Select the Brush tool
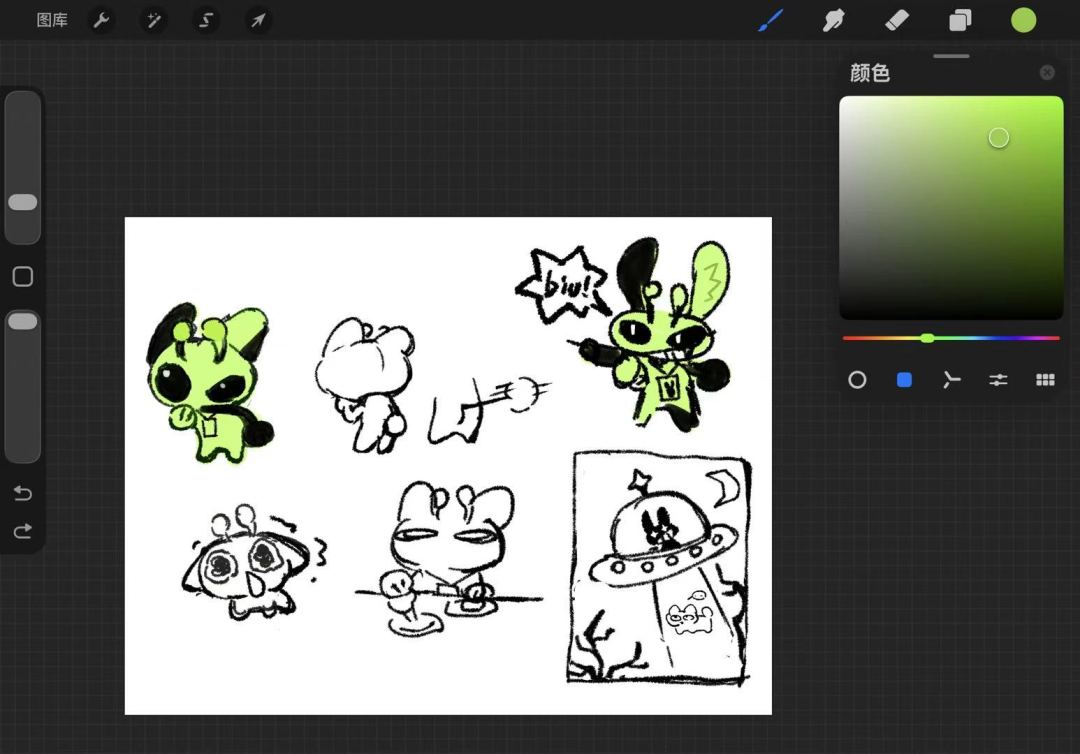The width and height of the screenshot is (1080, 754). [x=771, y=20]
